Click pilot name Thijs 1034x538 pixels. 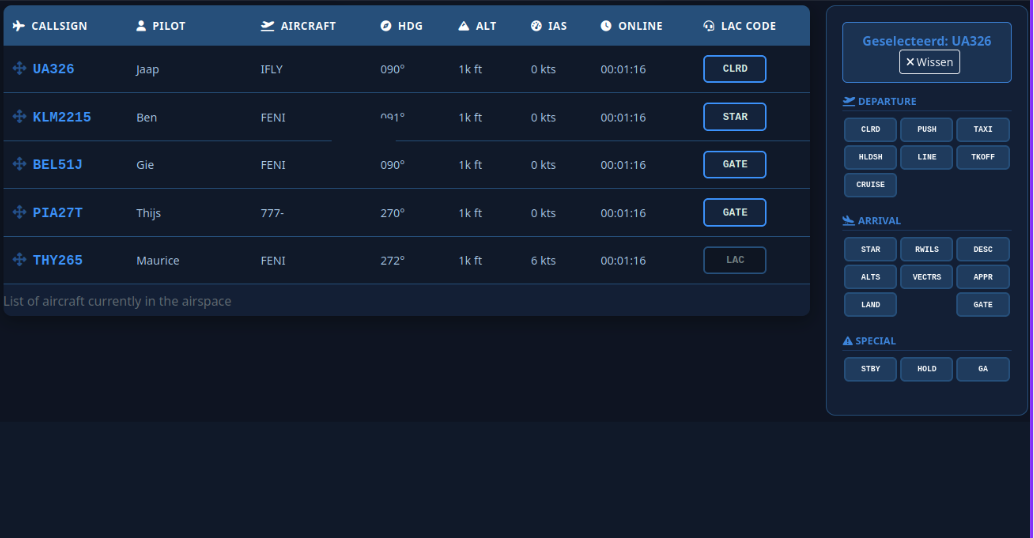pyautogui.click(x=148, y=213)
